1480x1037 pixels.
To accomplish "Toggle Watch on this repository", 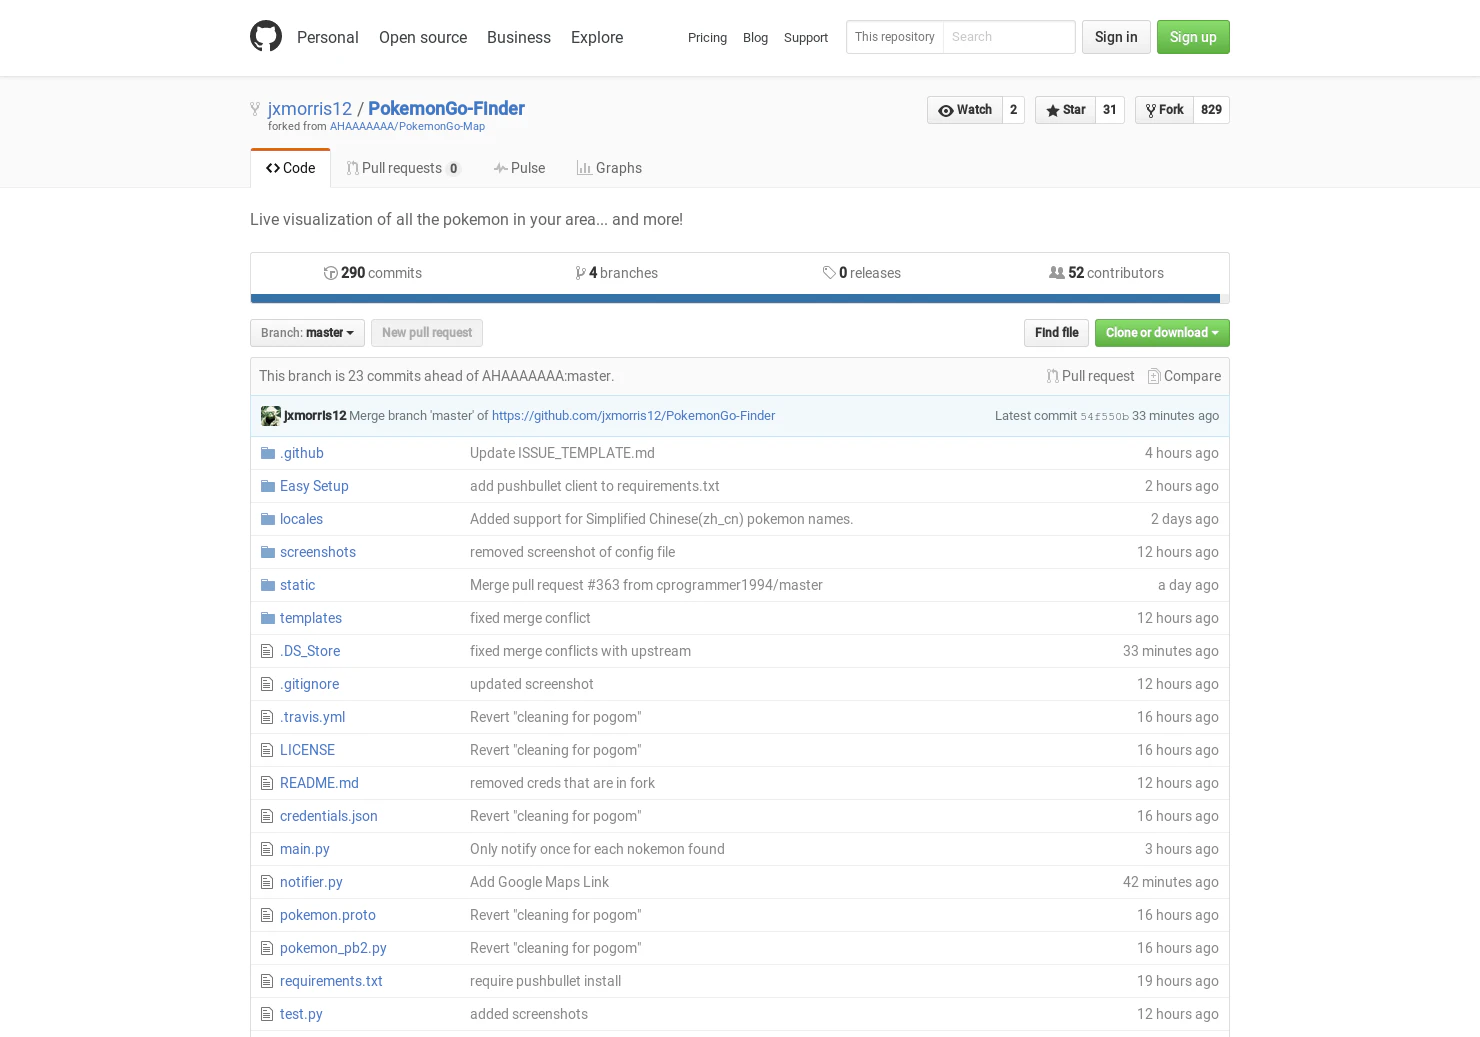I will tap(965, 110).
